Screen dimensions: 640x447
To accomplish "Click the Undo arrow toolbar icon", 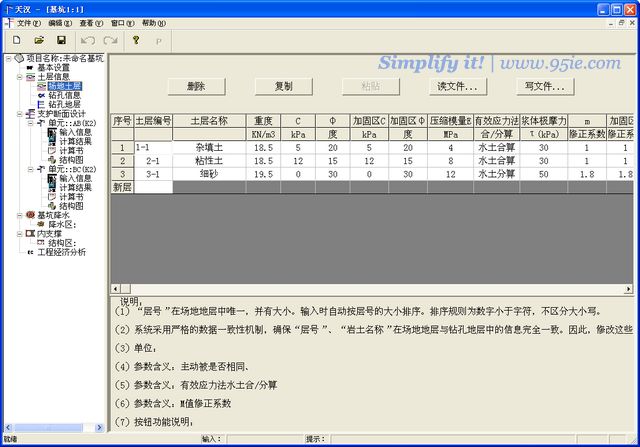I will click(87, 40).
